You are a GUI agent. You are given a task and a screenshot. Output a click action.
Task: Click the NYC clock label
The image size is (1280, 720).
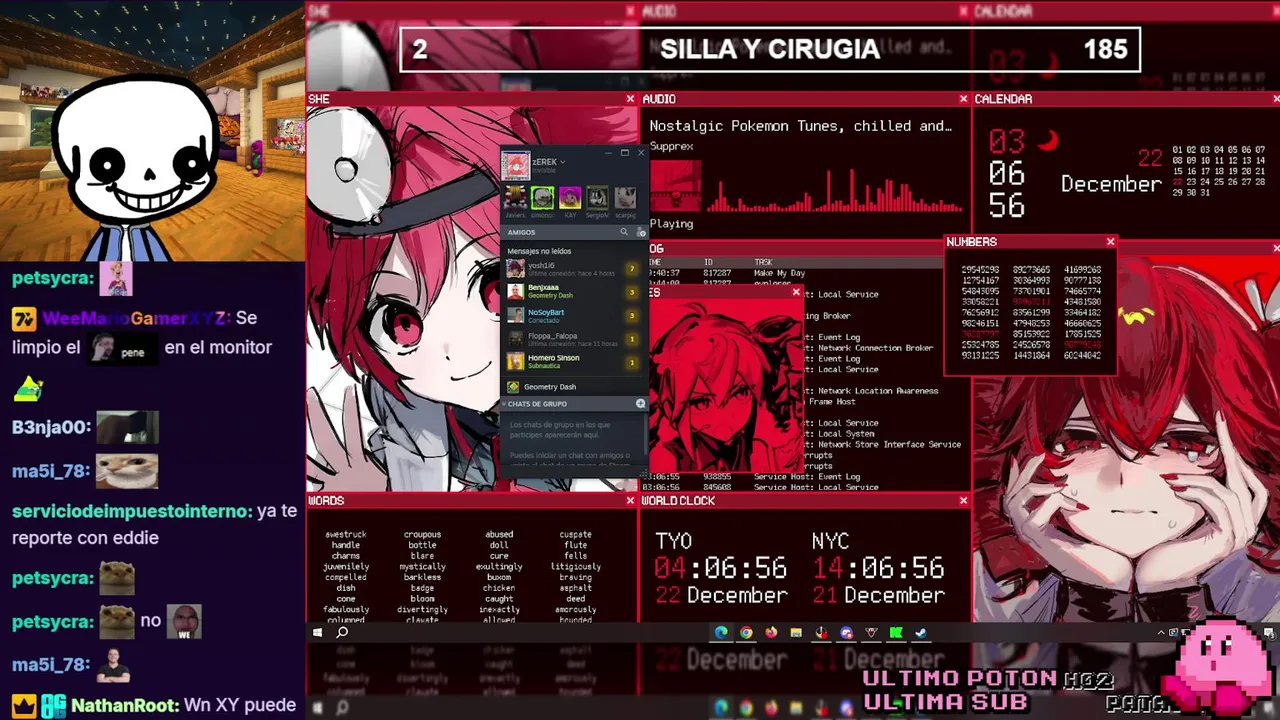(830, 541)
